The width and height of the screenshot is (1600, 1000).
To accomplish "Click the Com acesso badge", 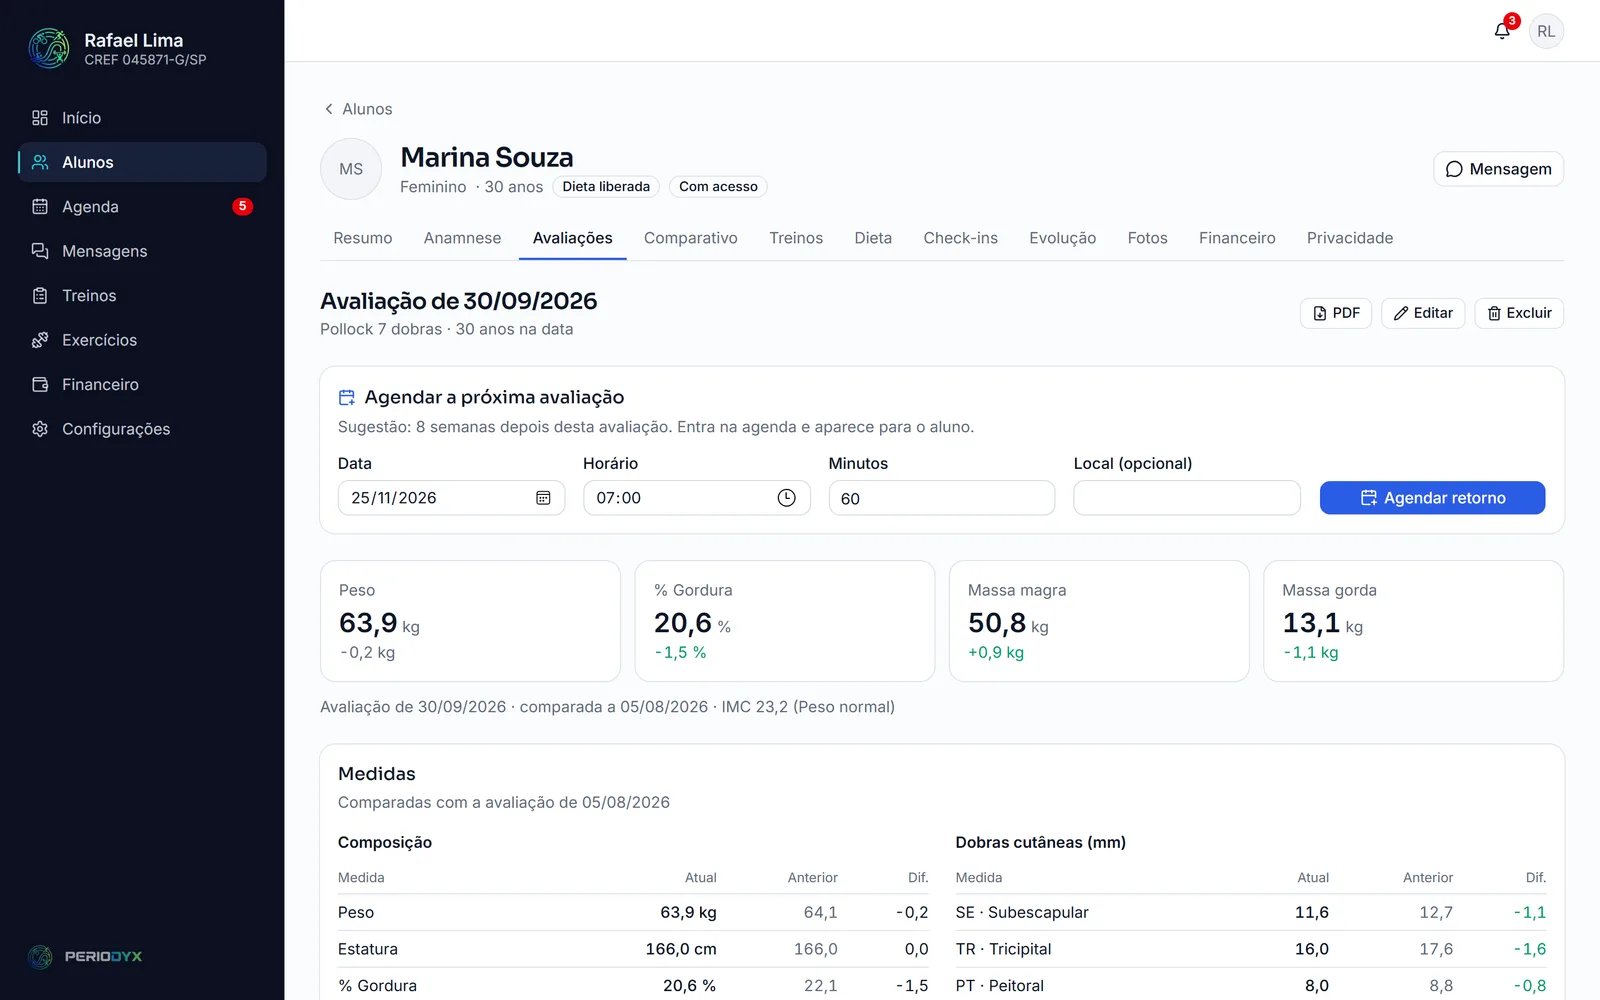I will 718,187.
